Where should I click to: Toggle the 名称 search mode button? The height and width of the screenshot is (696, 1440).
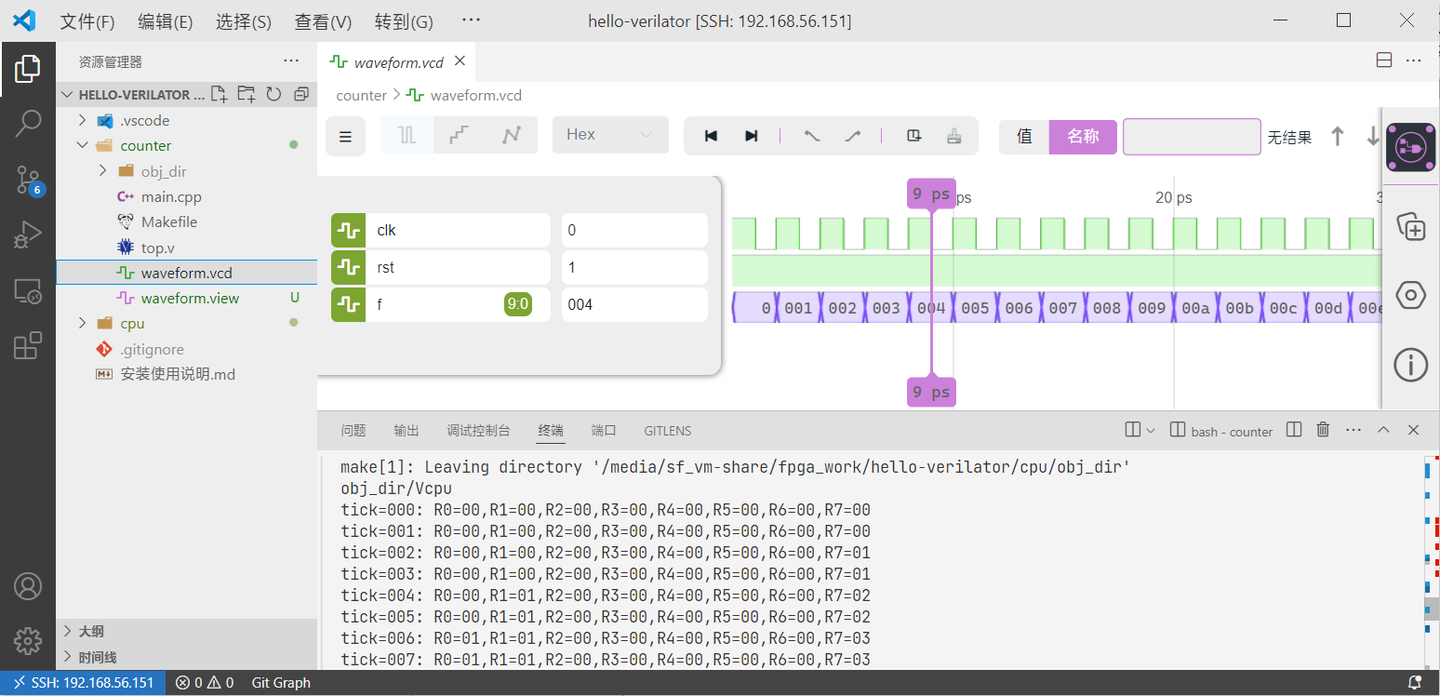[x=1083, y=137]
